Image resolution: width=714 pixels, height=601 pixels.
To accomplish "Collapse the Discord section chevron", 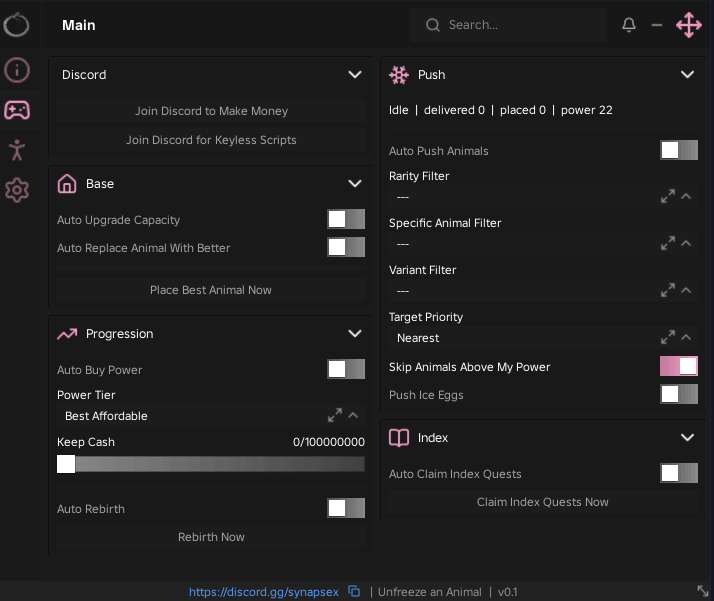I will (355, 74).
